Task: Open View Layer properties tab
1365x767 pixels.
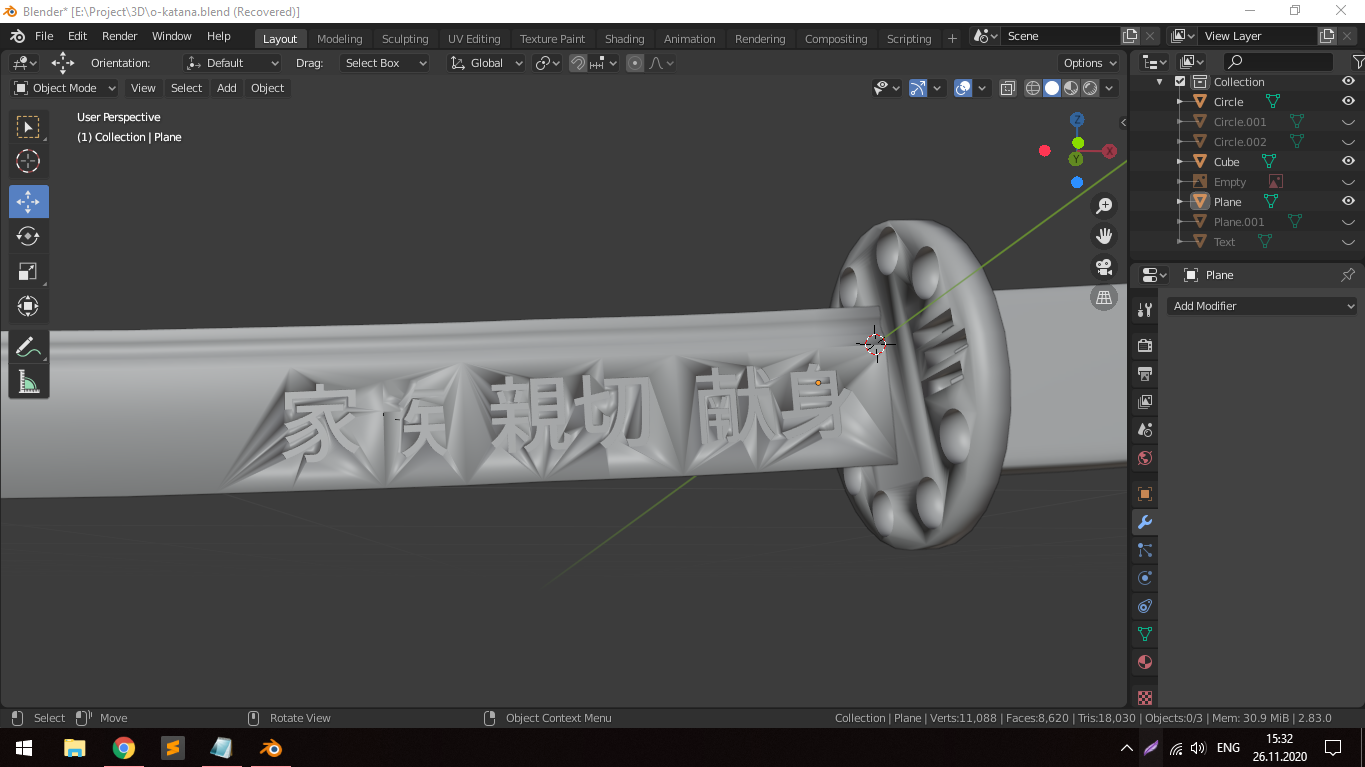Action: click(x=1145, y=402)
